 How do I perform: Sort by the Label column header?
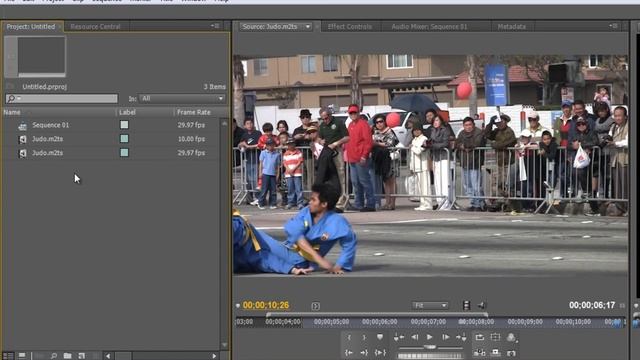127,112
